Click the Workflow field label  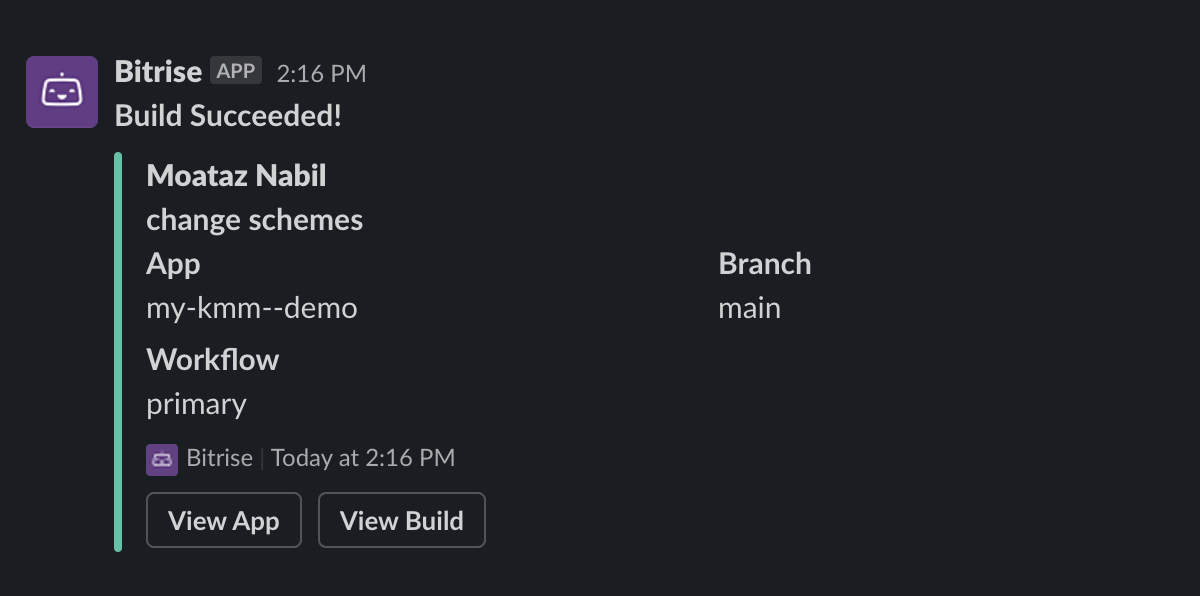[212, 360]
